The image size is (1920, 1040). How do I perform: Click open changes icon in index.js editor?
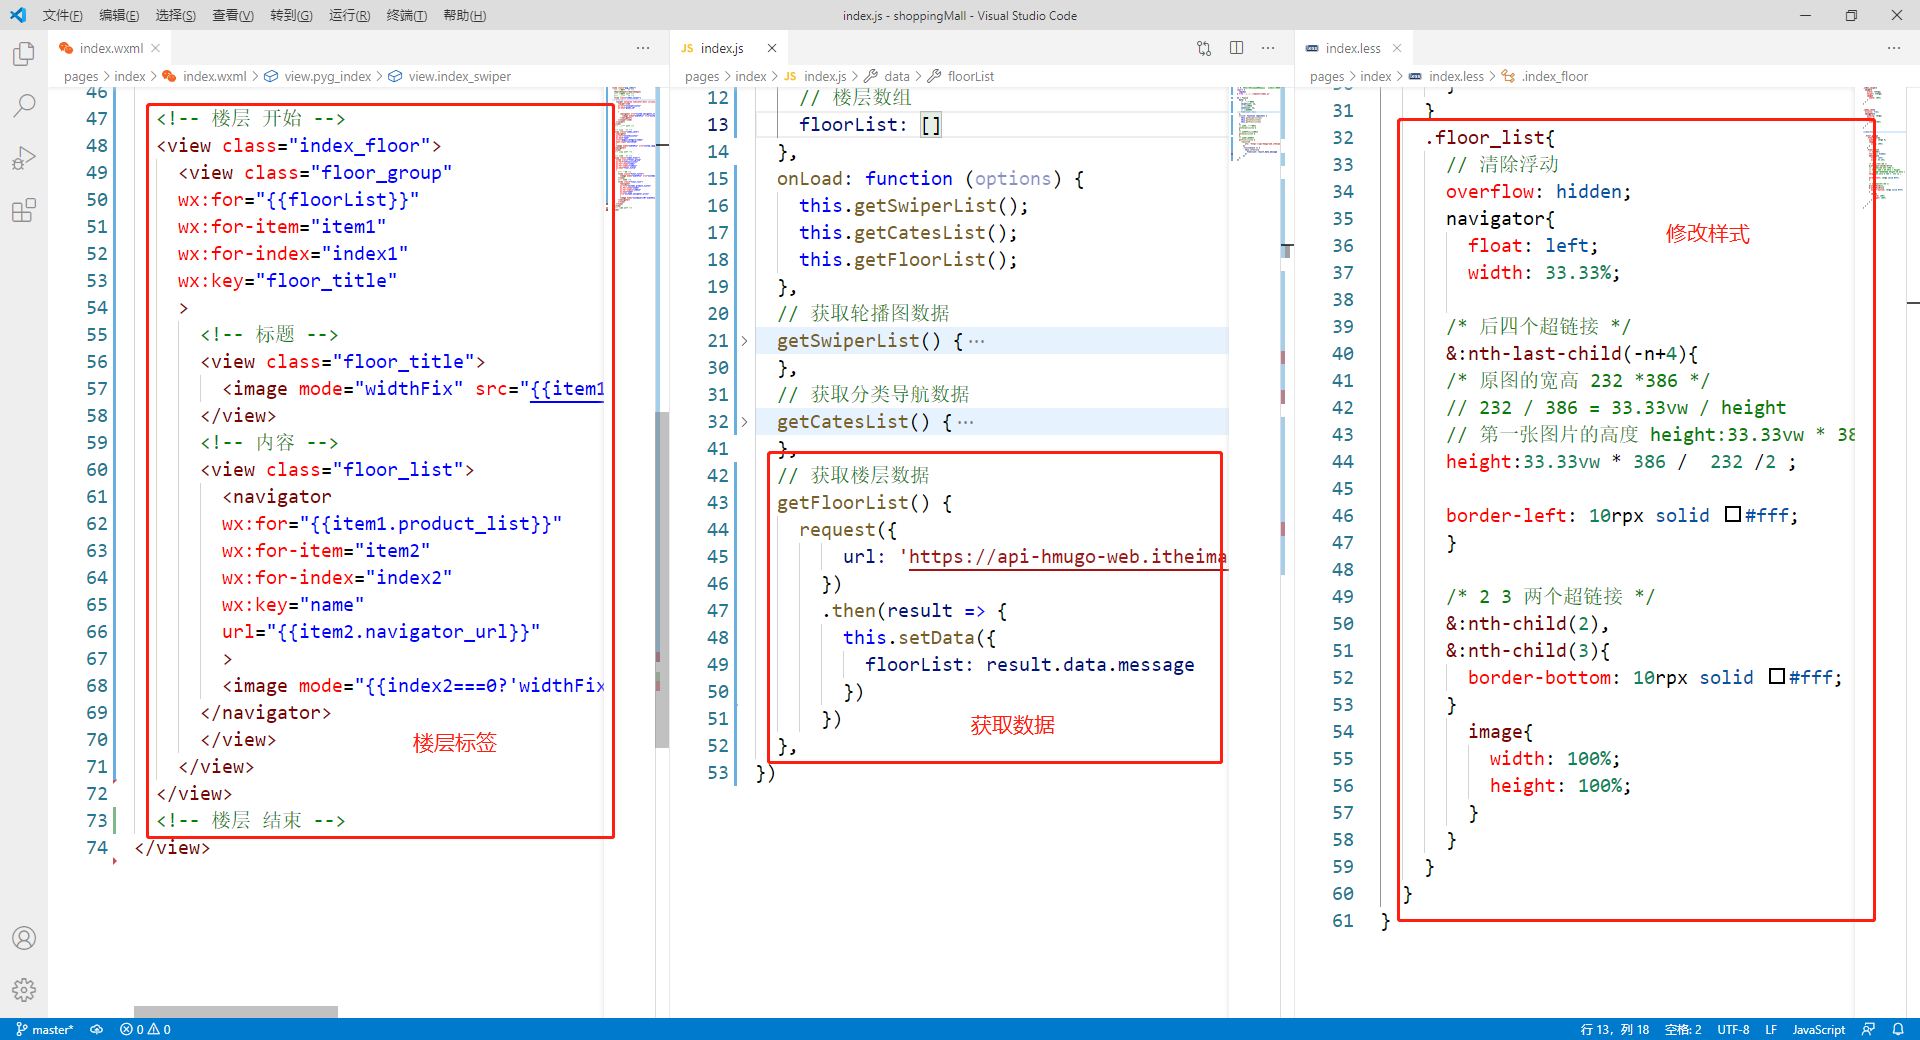1204,48
